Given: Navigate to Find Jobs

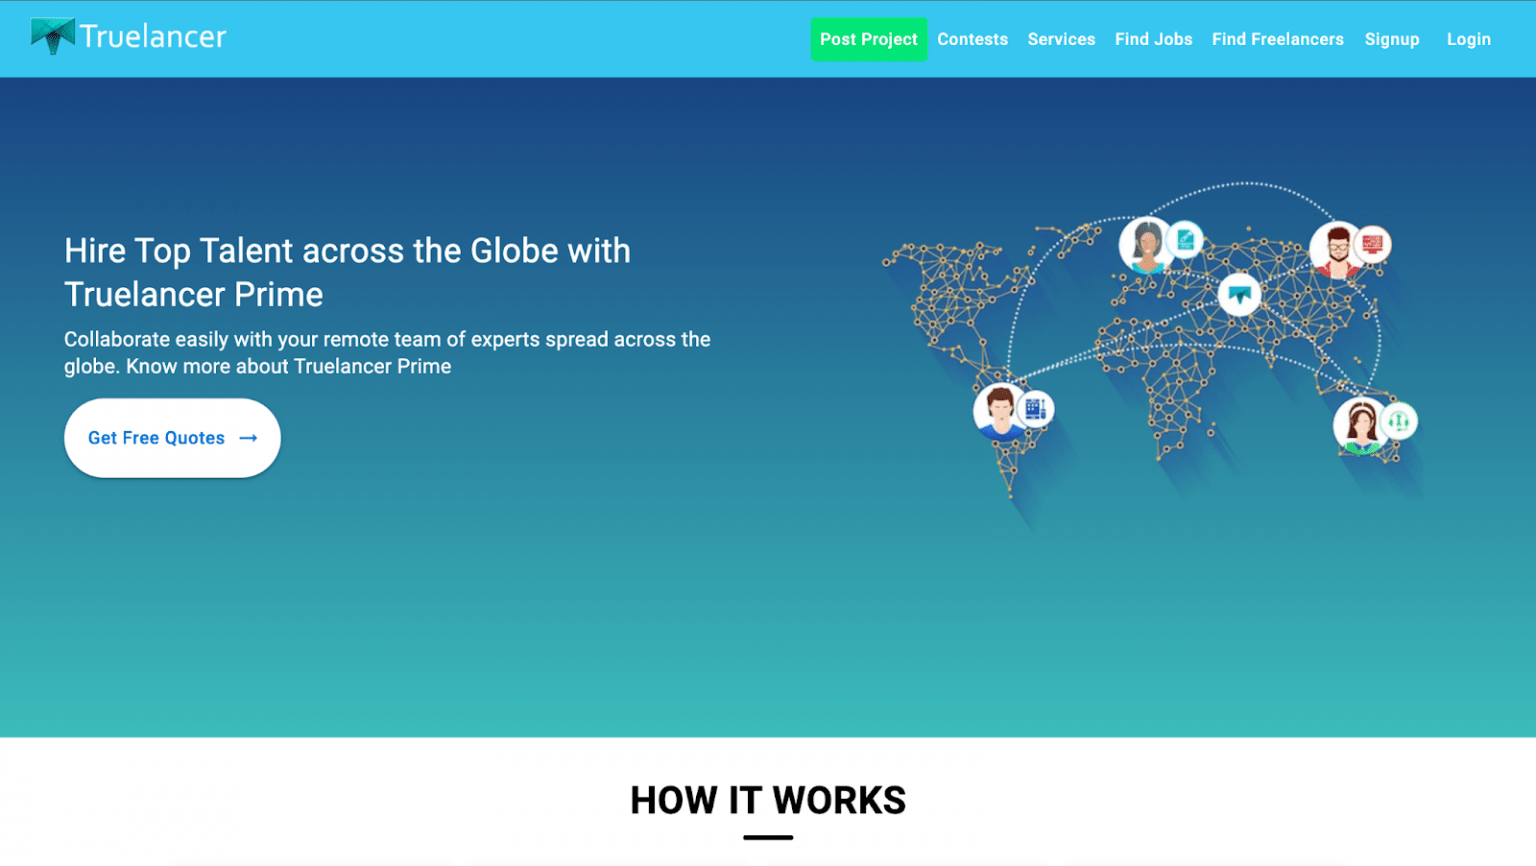Looking at the screenshot, I should click(x=1153, y=39).
